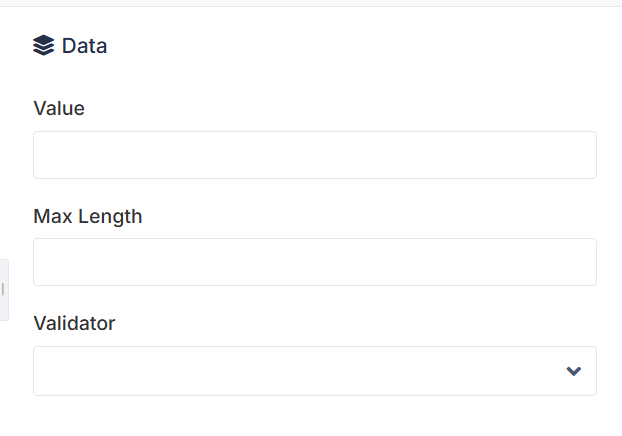The height and width of the screenshot is (436, 622).
Task: Click the Value field label
Action: pyautogui.click(x=59, y=108)
